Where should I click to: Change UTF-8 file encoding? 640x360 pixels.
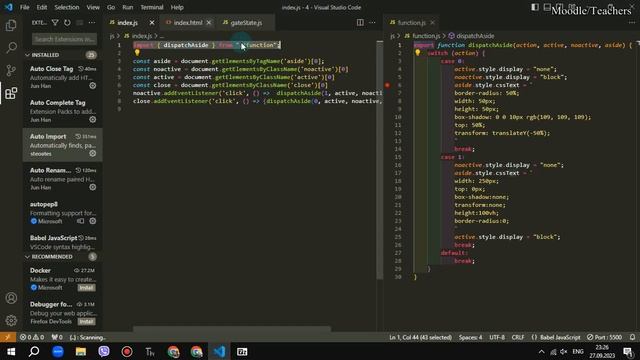pyautogui.click(x=497, y=337)
